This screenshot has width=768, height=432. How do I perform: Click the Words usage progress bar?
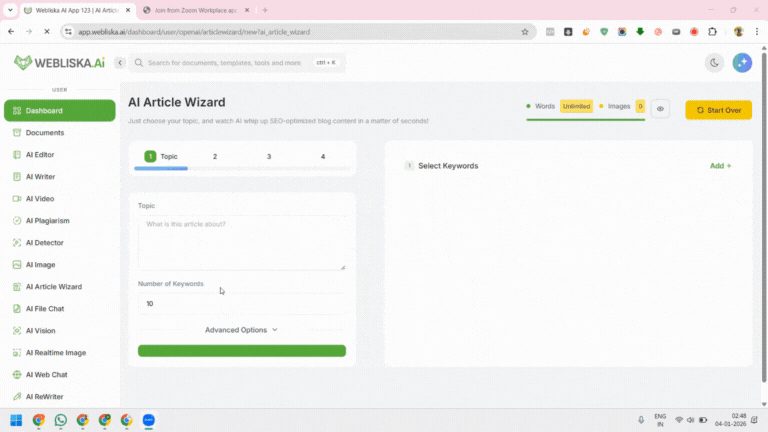coord(585,119)
